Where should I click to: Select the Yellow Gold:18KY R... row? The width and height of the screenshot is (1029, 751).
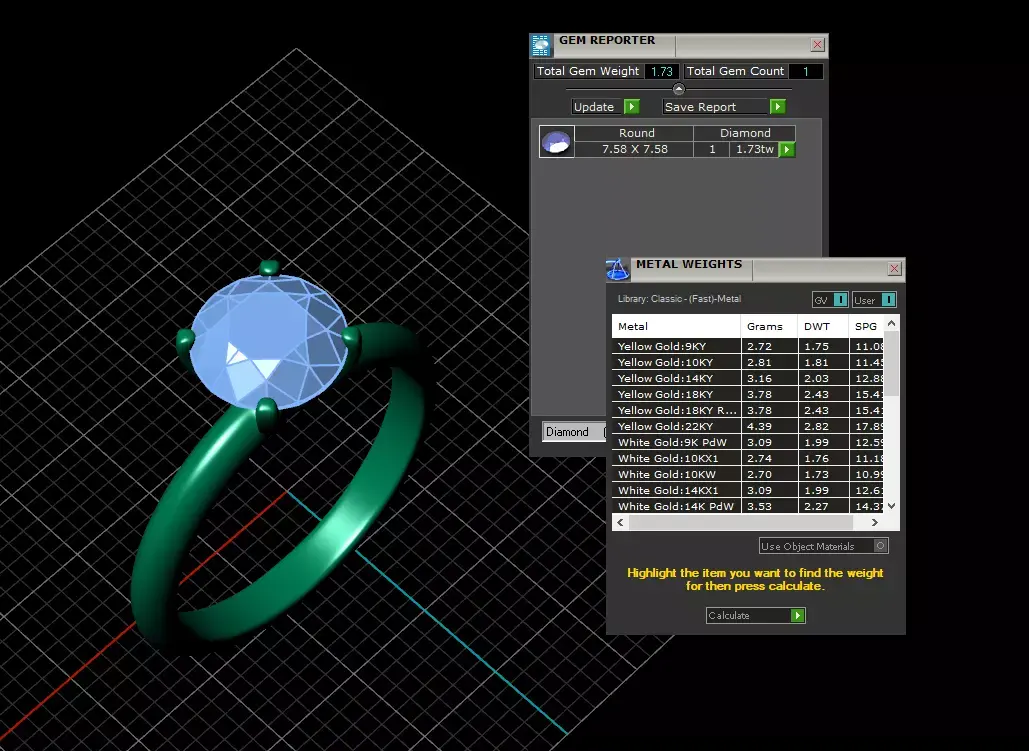coord(748,410)
